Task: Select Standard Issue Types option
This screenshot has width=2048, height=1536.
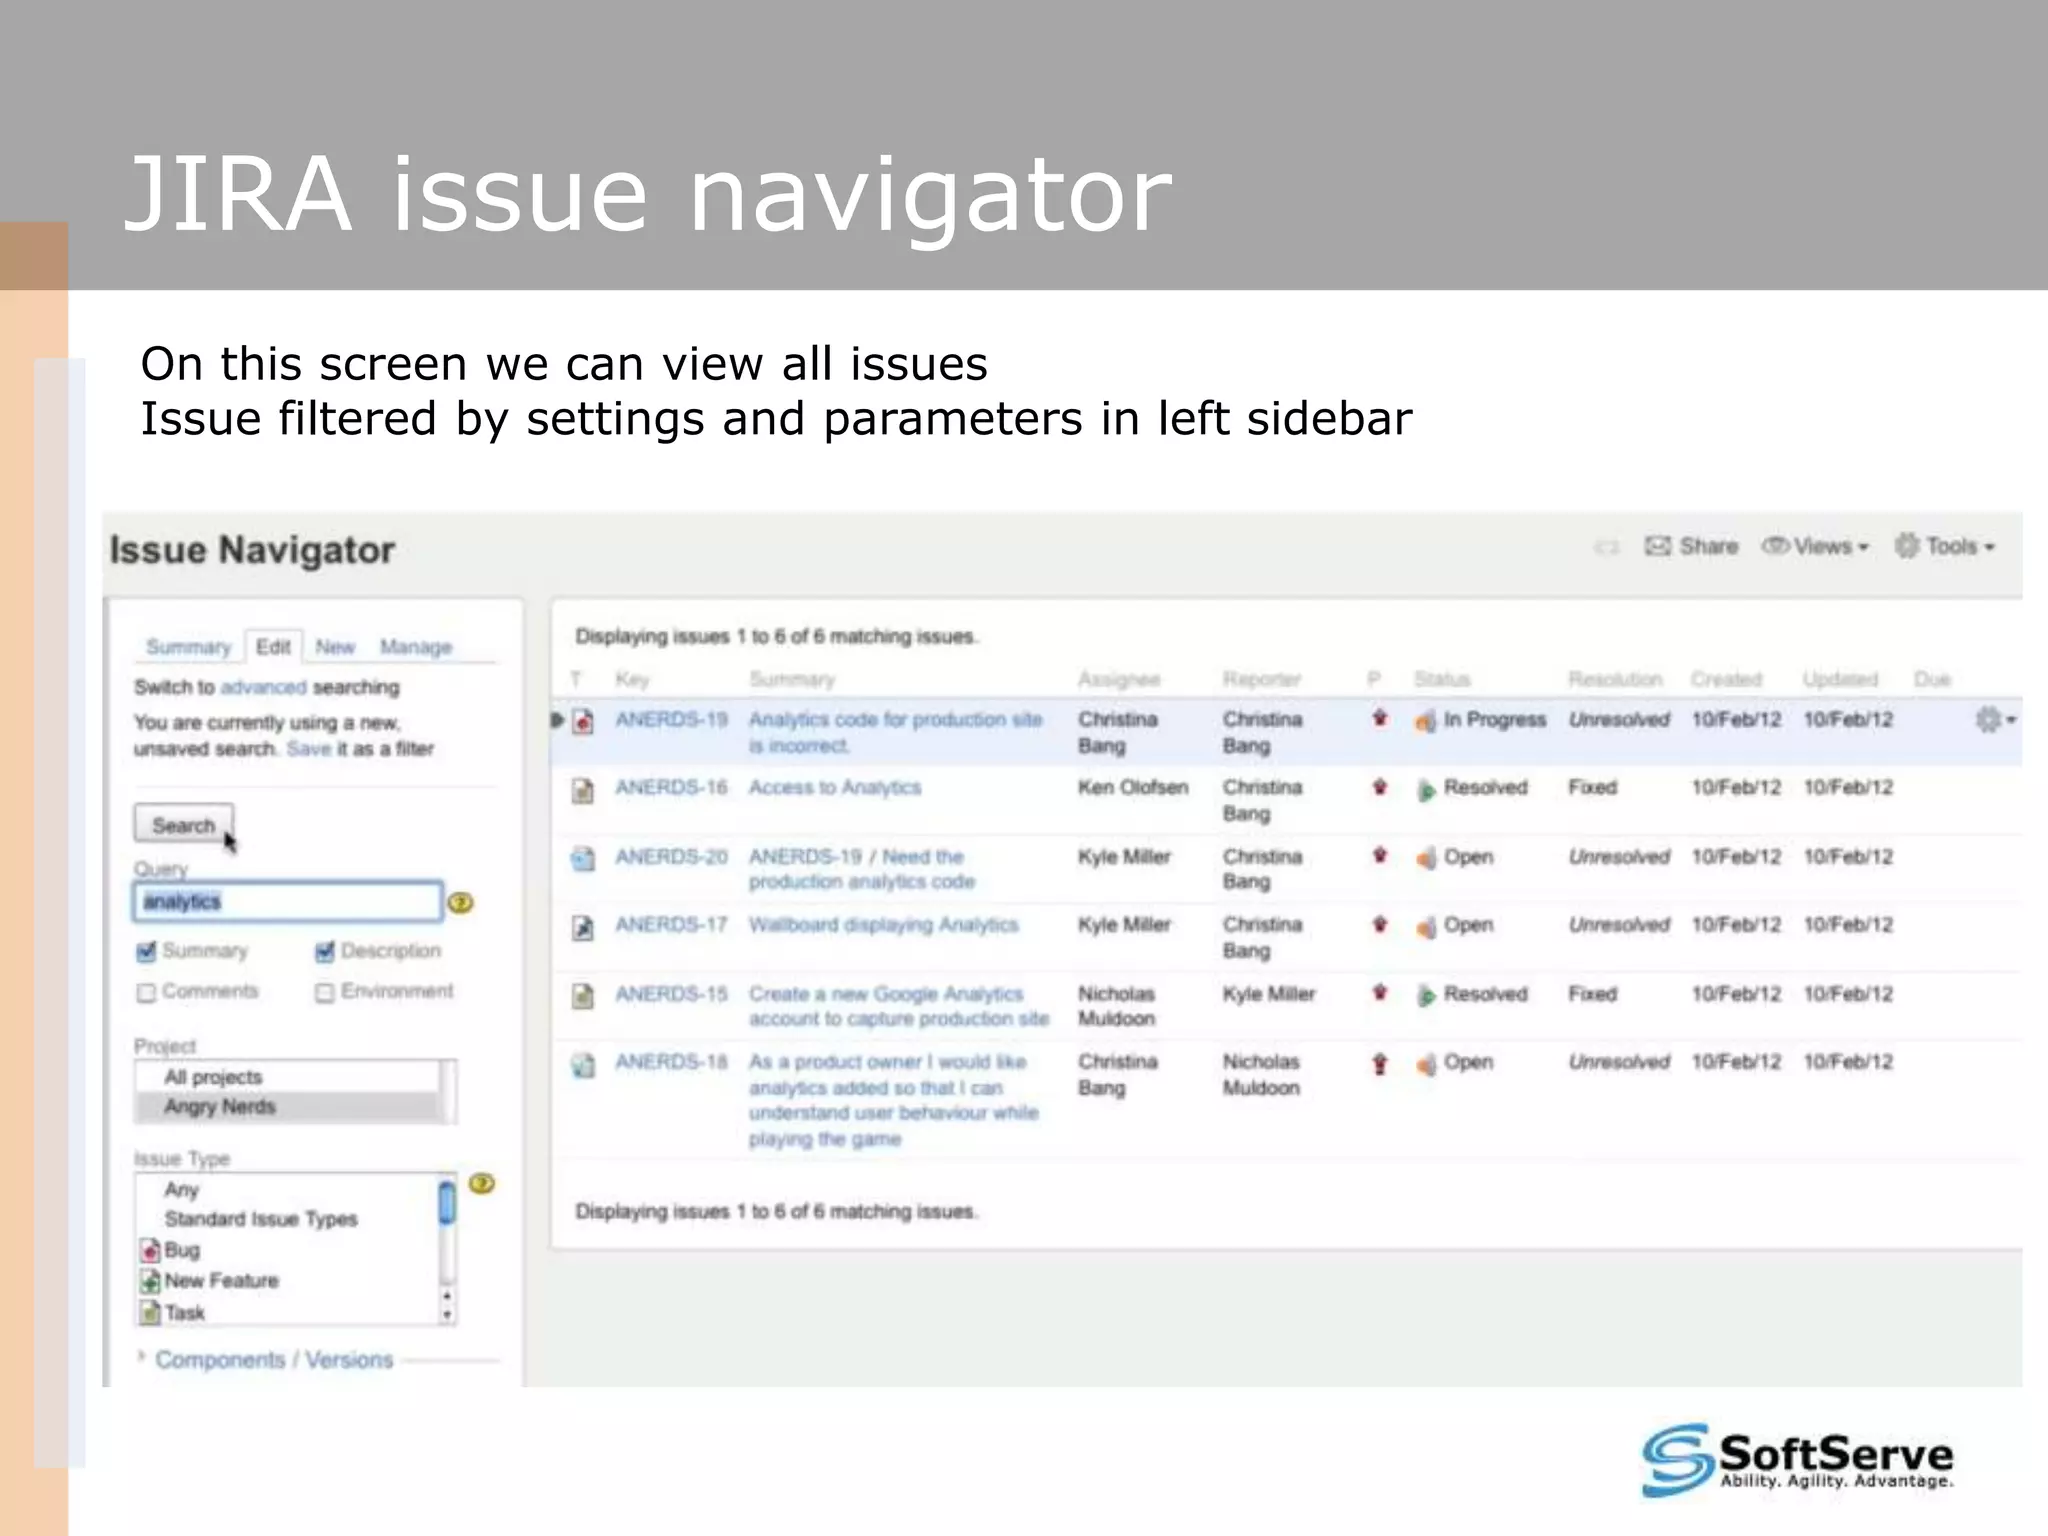Action: tap(287, 1219)
